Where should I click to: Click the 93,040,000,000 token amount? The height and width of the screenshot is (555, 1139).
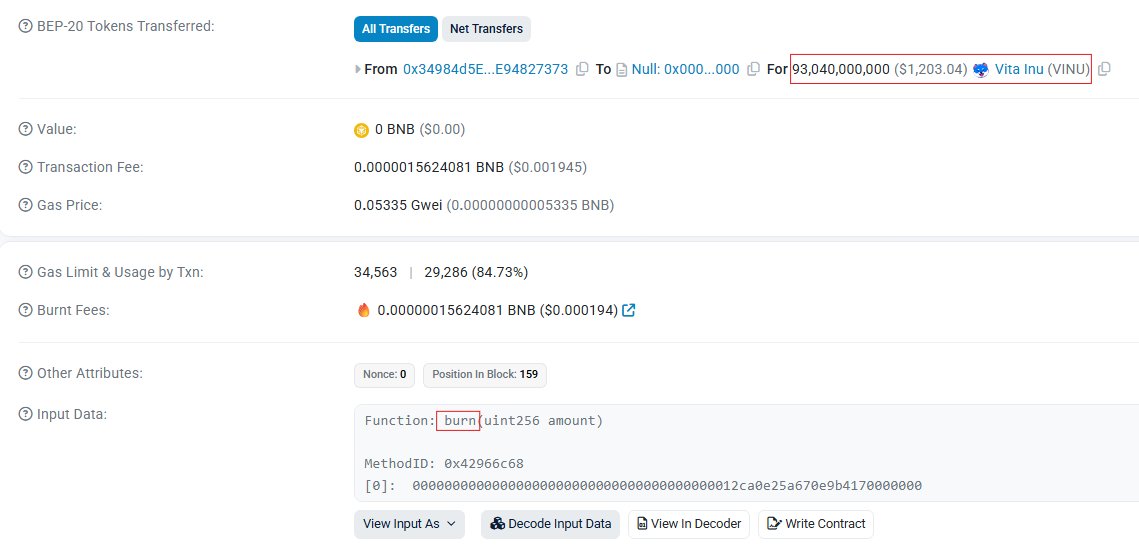(x=840, y=69)
